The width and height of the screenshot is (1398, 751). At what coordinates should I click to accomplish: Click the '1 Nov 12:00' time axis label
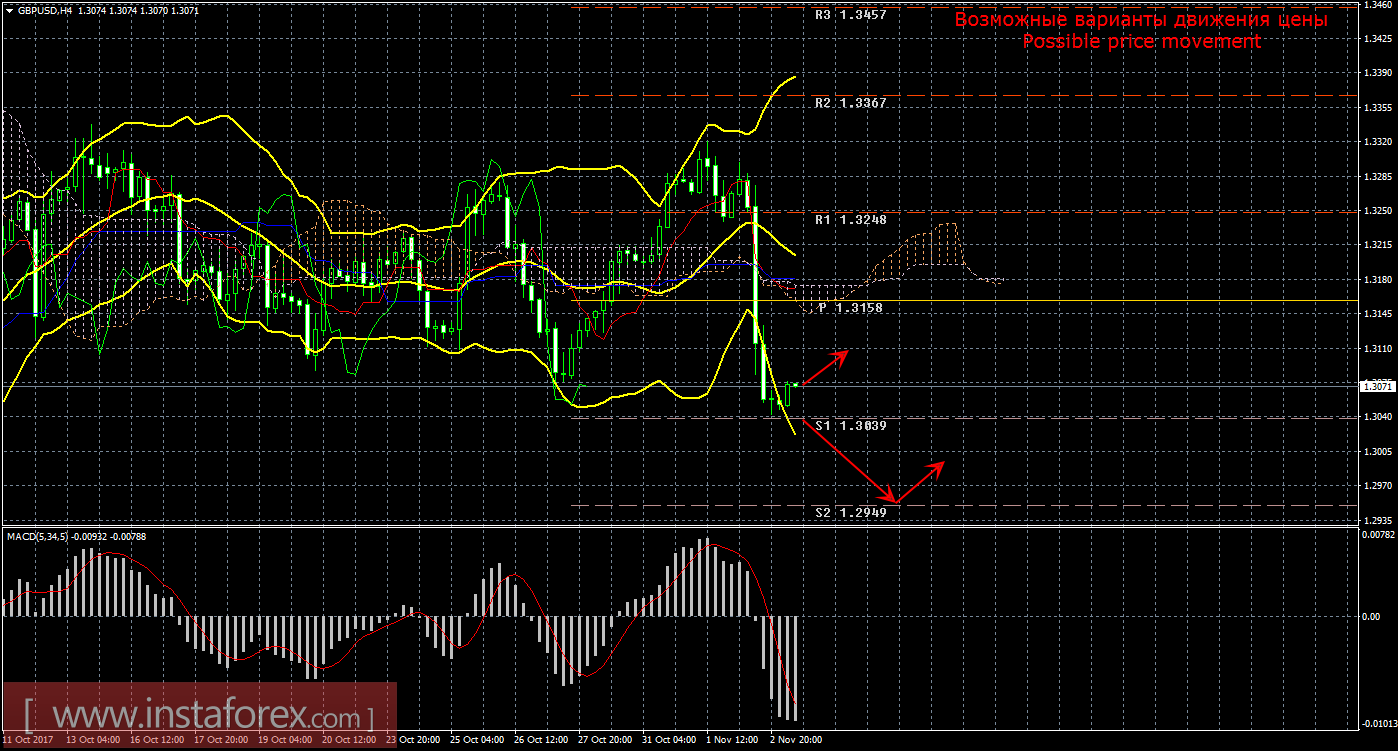pyautogui.click(x=730, y=741)
